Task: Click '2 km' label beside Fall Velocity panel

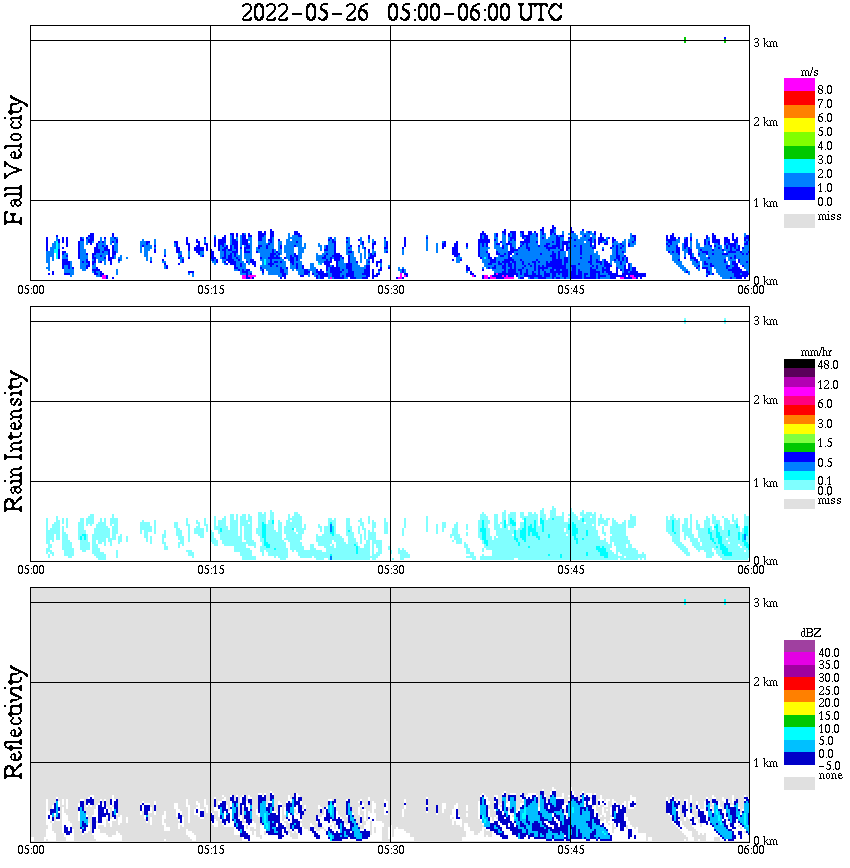Action: pyautogui.click(x=765, y=122)
